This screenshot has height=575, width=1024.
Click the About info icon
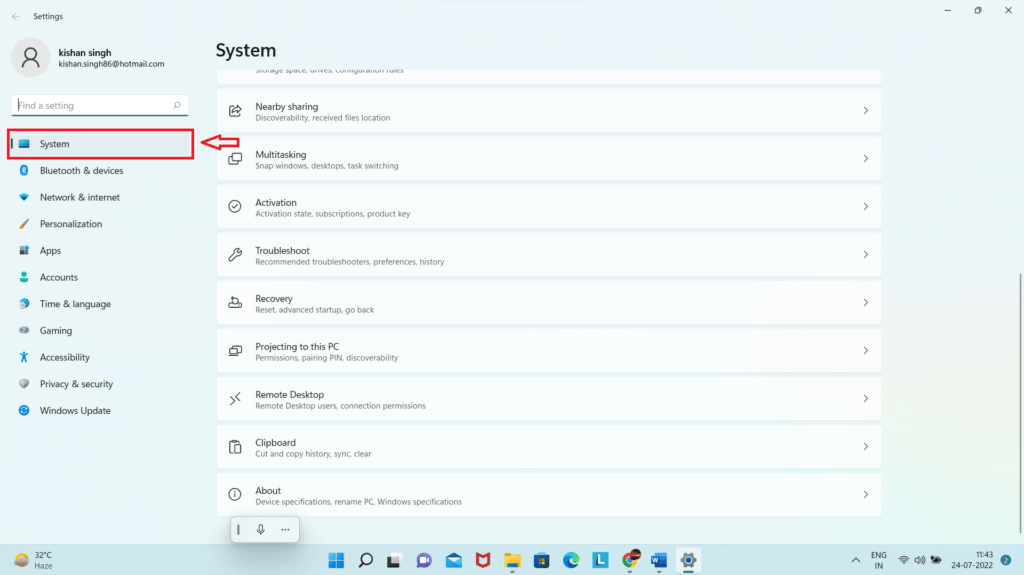(235, 495)
